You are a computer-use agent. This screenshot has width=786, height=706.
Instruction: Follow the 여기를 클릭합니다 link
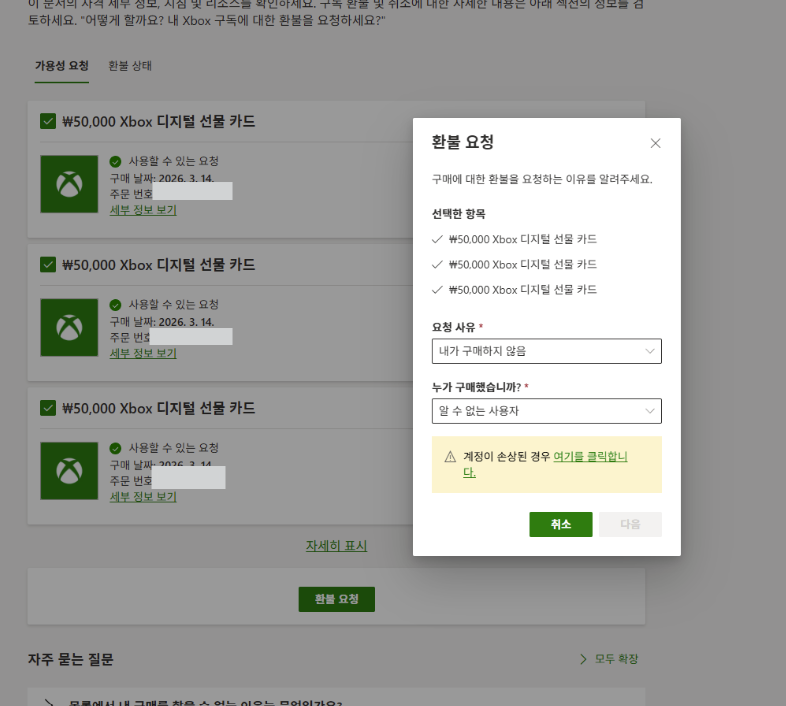coord(590,457)
